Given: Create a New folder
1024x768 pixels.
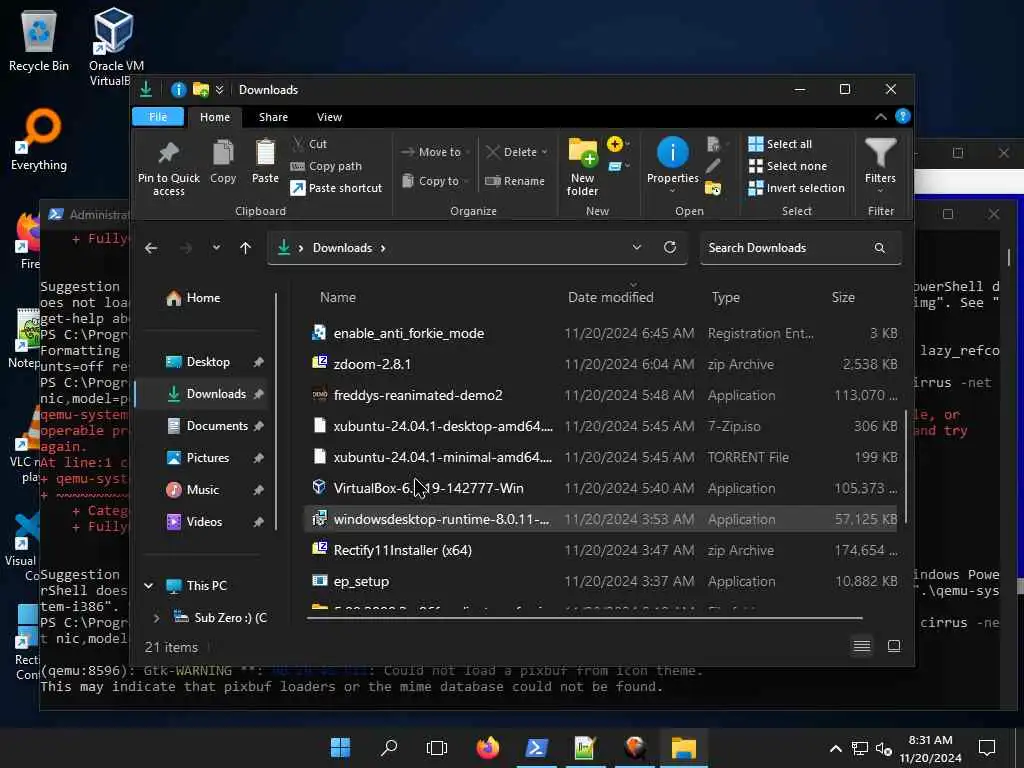Looking at the screenshot, I should tap(583, 167).
